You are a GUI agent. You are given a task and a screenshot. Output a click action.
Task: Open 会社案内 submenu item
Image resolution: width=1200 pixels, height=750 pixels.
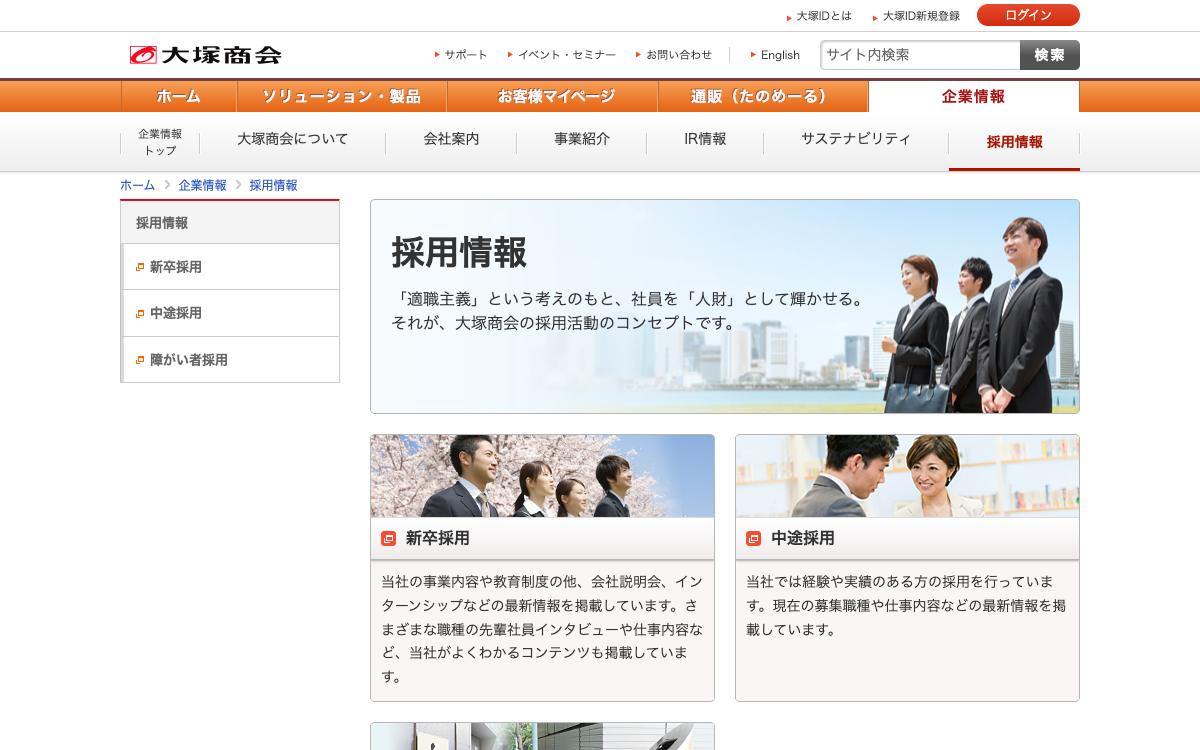point(451,140)
